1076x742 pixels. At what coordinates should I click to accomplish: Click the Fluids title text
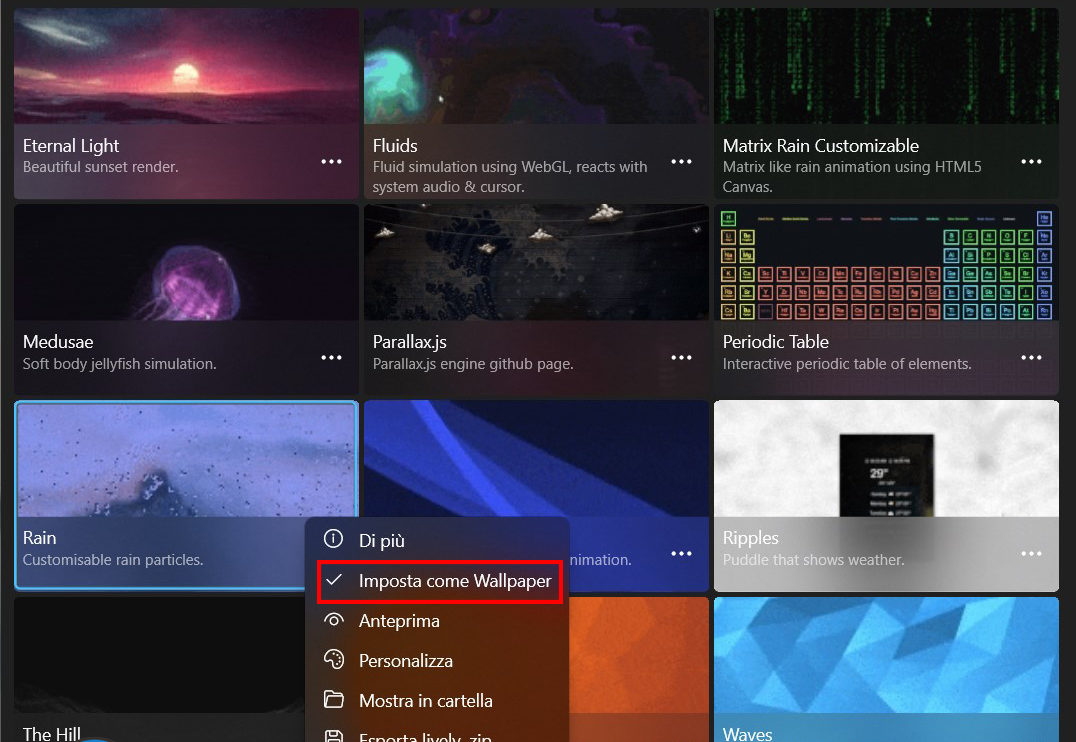coord(395,146)
